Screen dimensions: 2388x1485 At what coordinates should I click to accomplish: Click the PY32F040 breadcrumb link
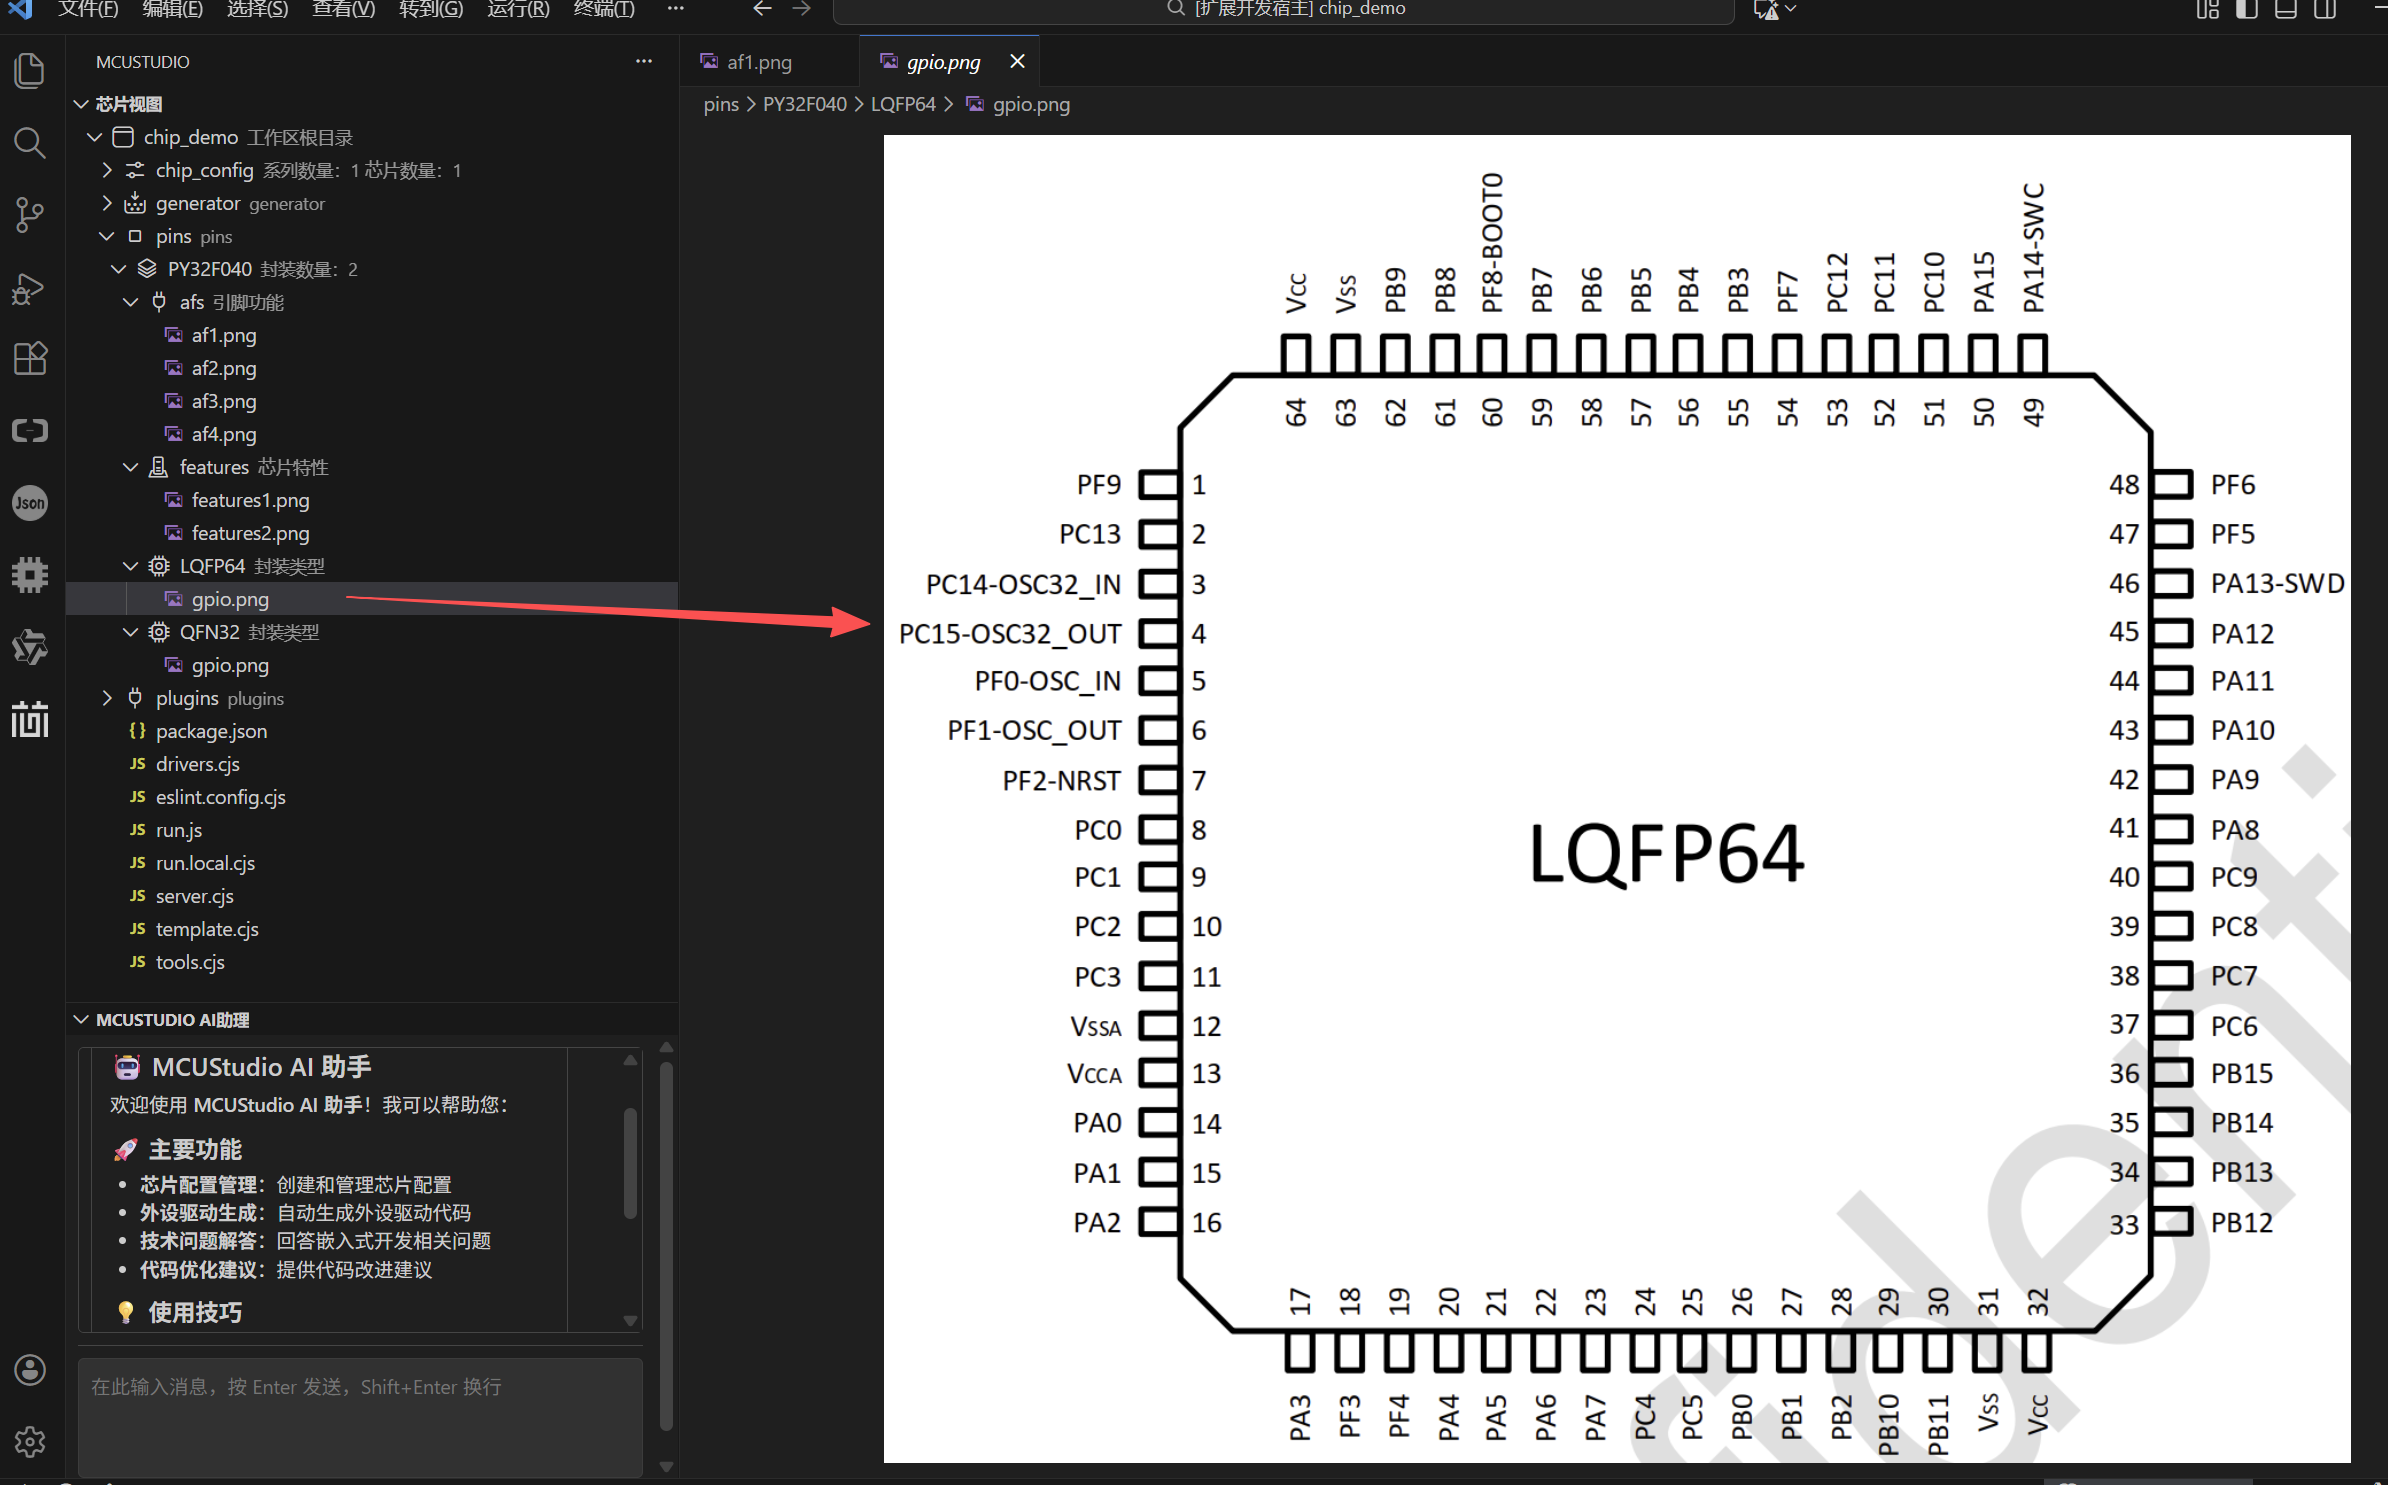804,104
